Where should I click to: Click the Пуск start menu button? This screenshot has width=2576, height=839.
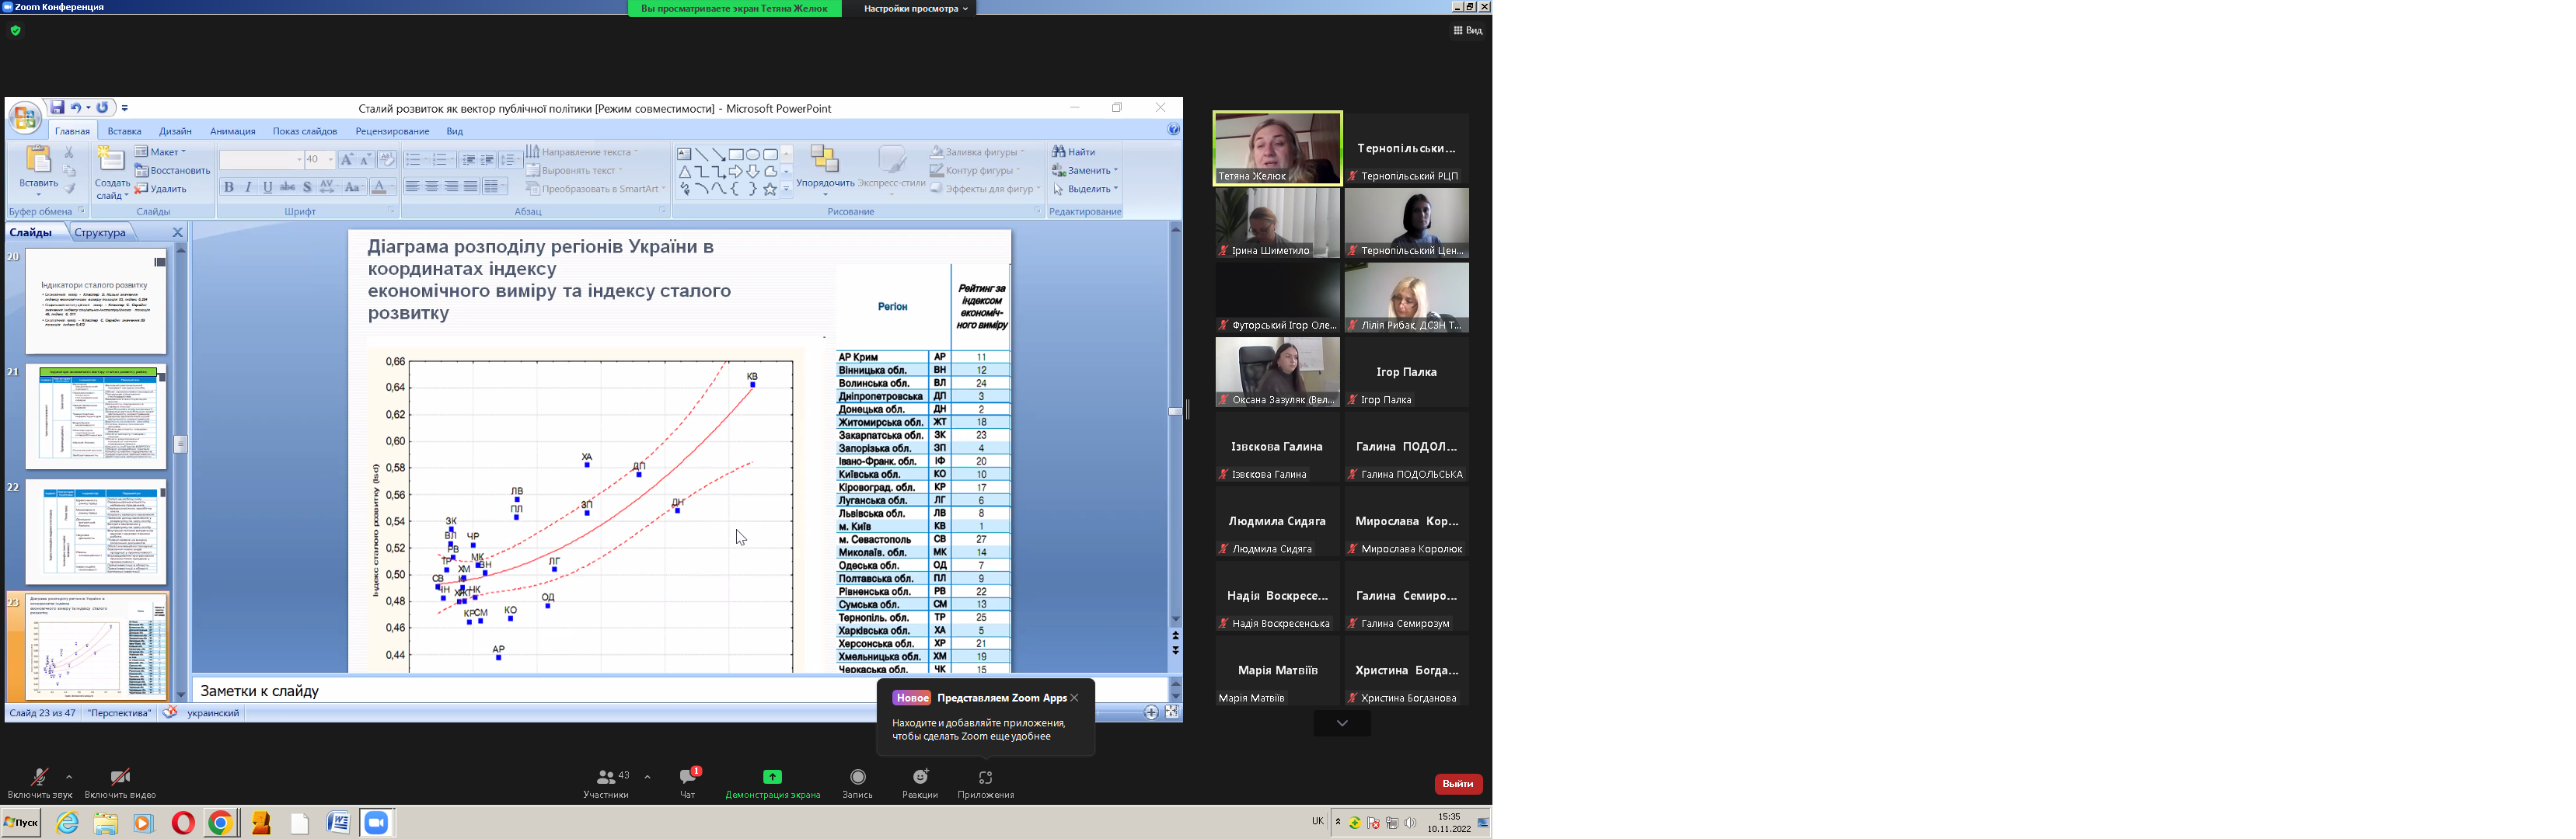click(x=21, y=823)
